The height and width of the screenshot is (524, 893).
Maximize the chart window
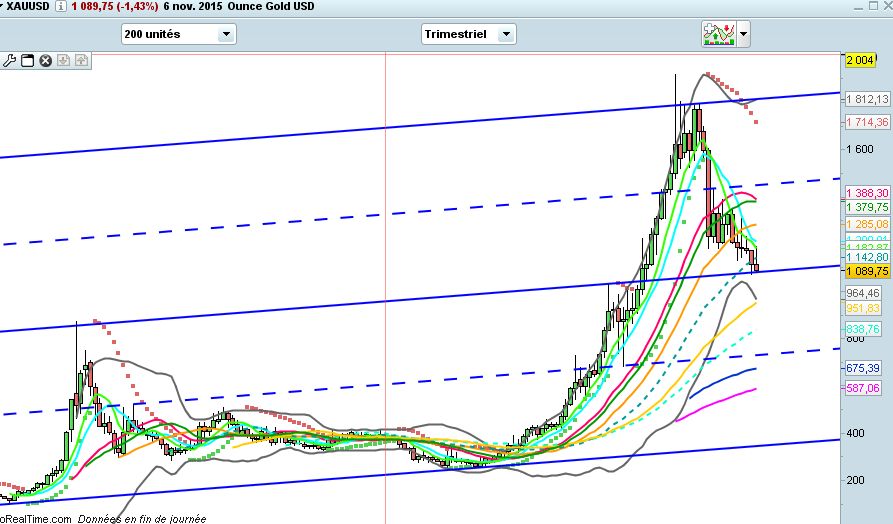(x=874, y=6)
